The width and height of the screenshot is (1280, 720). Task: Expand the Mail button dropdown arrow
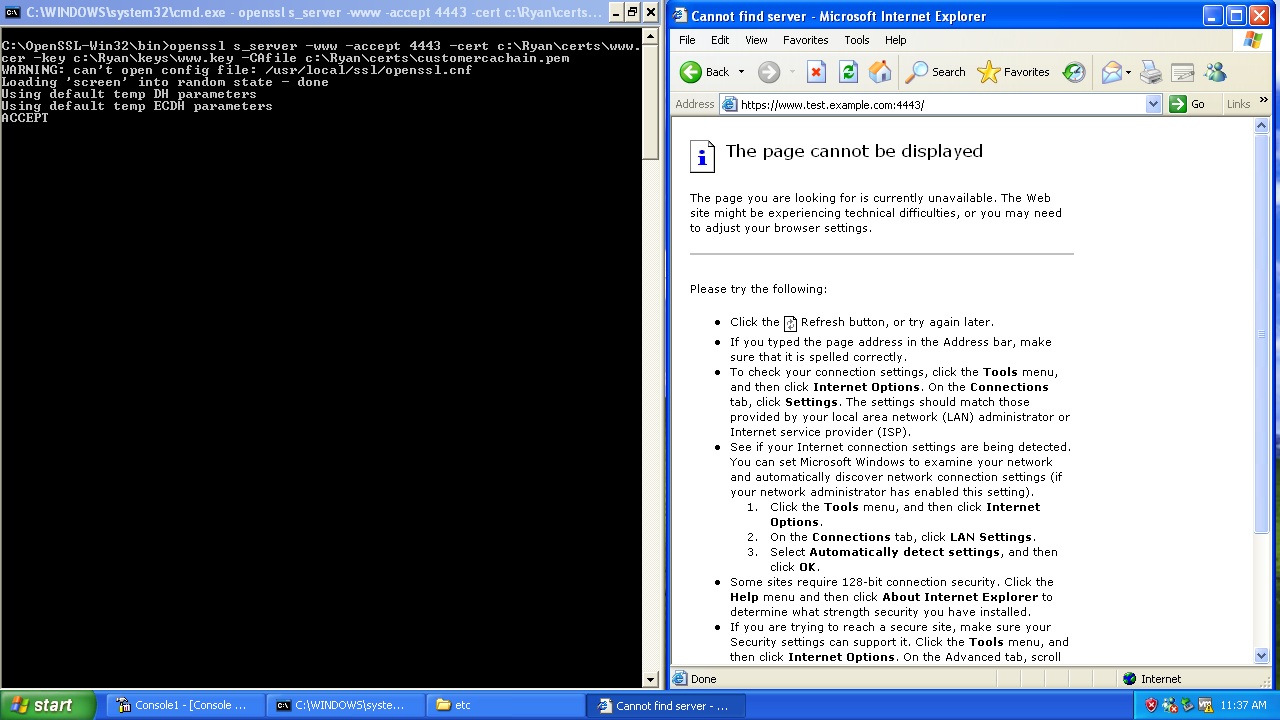point(1128,72)
